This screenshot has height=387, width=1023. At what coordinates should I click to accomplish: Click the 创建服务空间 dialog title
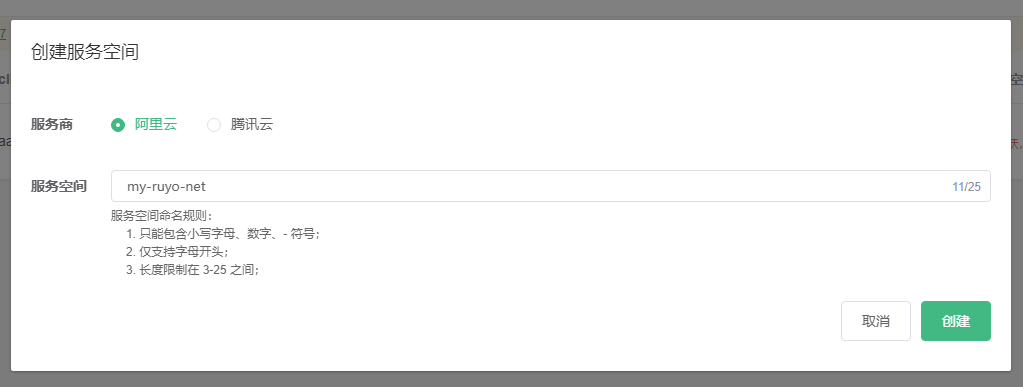(85, 52)
